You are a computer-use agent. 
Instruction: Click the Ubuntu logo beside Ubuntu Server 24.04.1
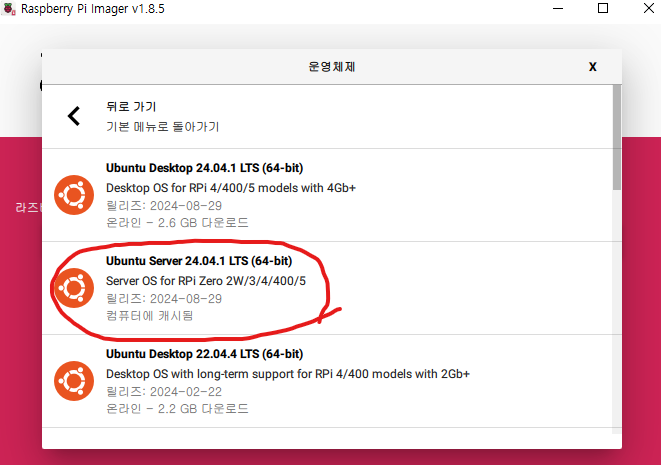tap(74, 288)
